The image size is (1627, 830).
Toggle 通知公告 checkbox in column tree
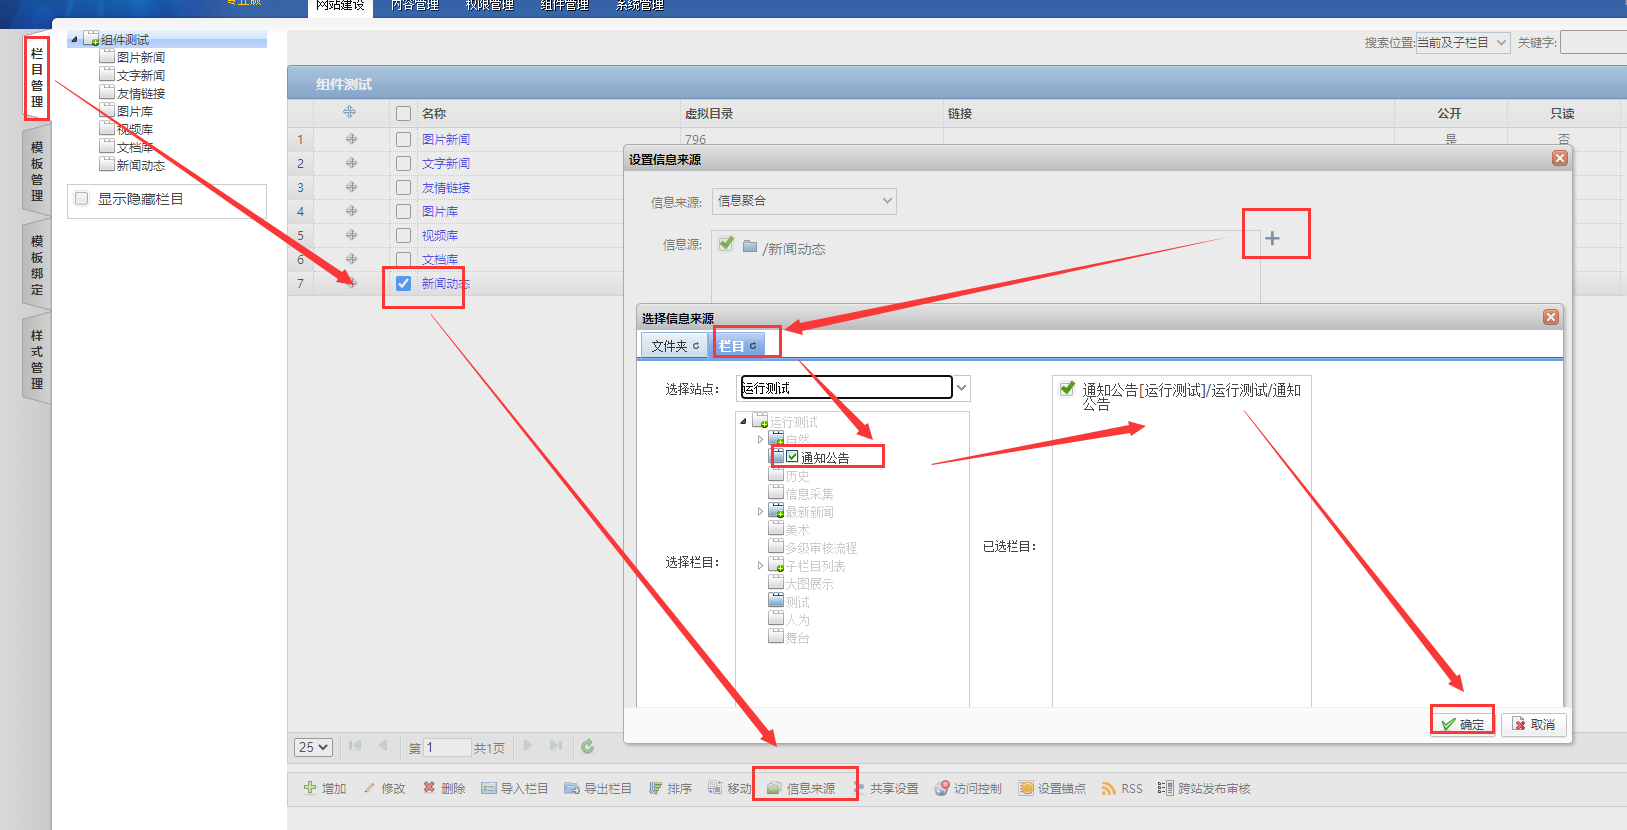coord(792,457)
